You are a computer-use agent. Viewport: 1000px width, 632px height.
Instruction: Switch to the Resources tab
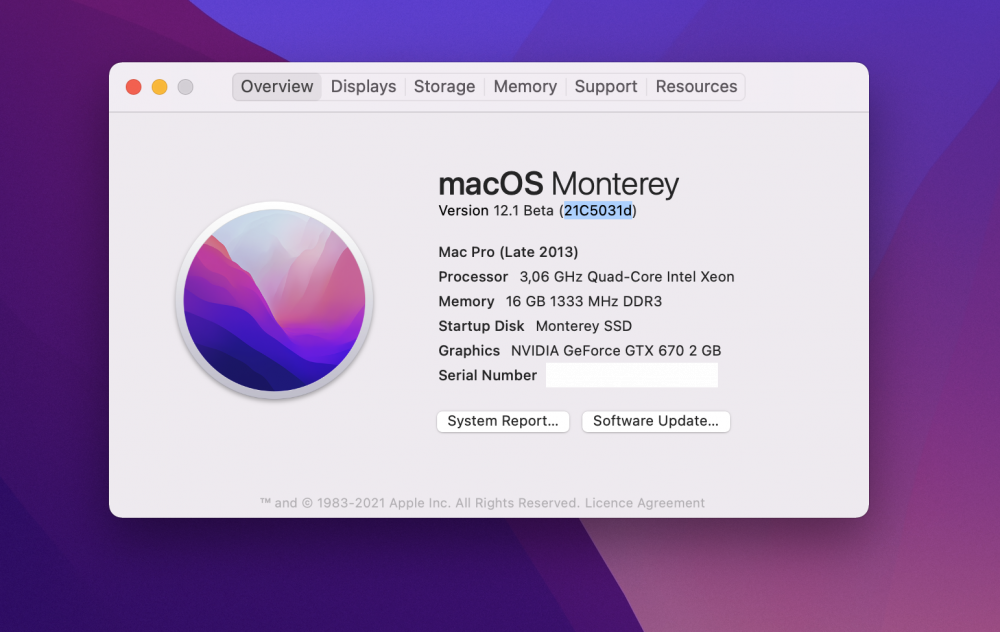(x=696, y=87)
